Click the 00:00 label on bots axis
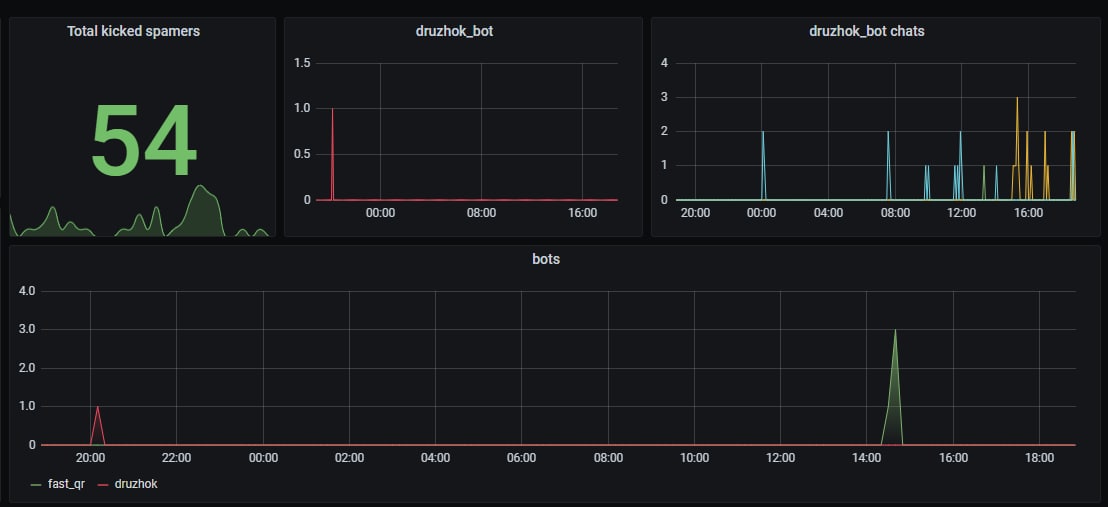This screenshot has width=1108, height=507. 263,458
